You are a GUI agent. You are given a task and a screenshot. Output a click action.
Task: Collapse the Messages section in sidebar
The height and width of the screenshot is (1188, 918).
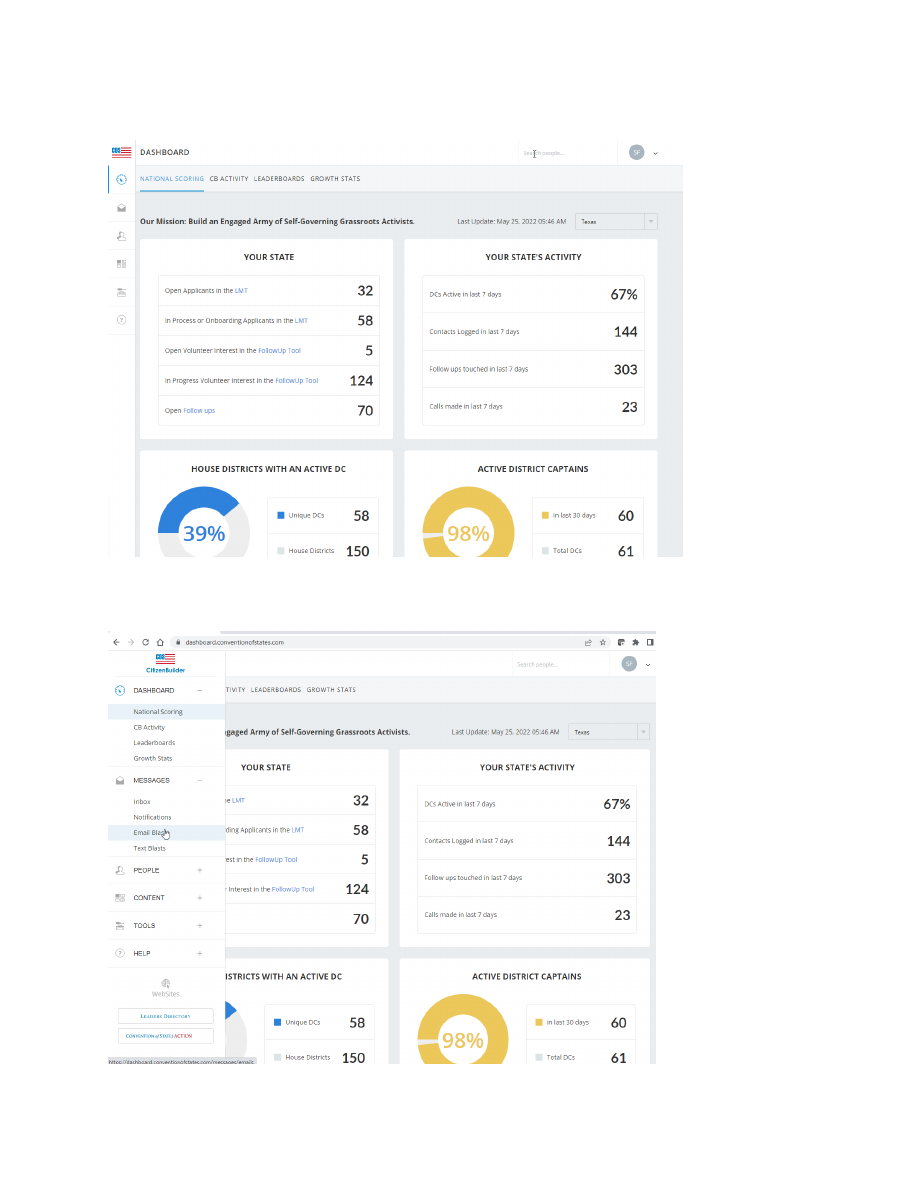tap(199, 780)
